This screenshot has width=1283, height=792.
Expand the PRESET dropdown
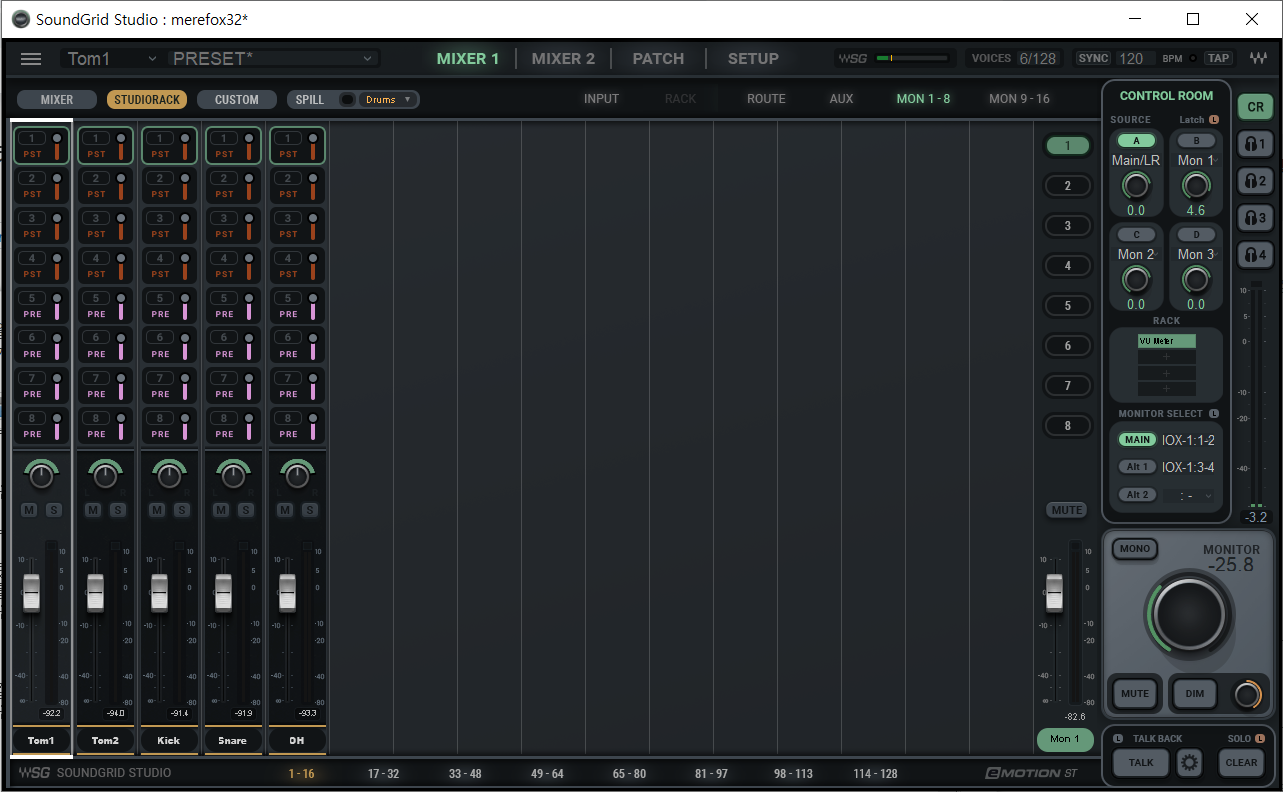point(275,59)
